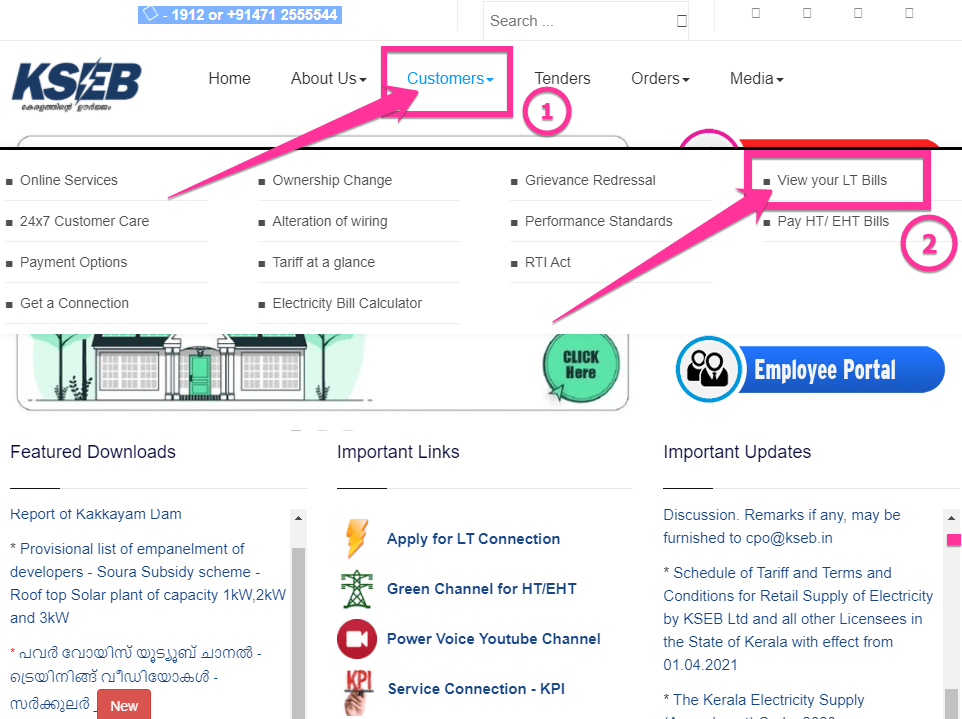The height and width of the screenshot is (719, 962).
Task: Click the search magnifier icon
Action: click(x=681, y=21)
